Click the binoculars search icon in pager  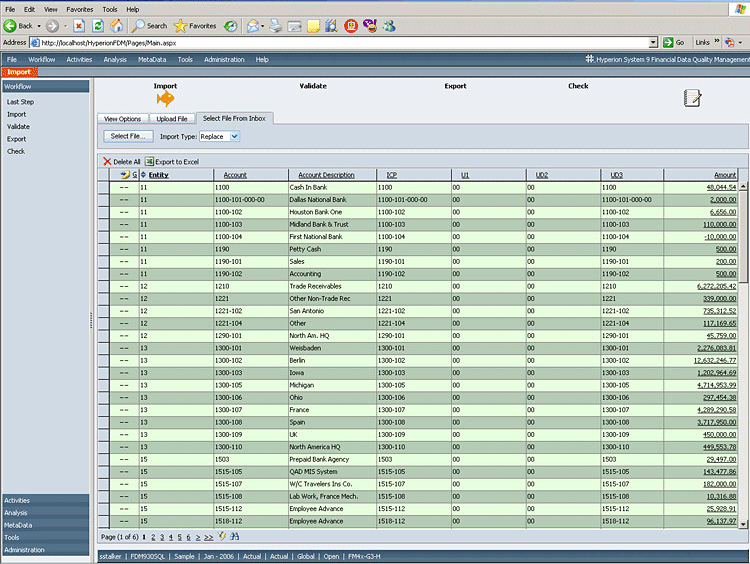234,536
